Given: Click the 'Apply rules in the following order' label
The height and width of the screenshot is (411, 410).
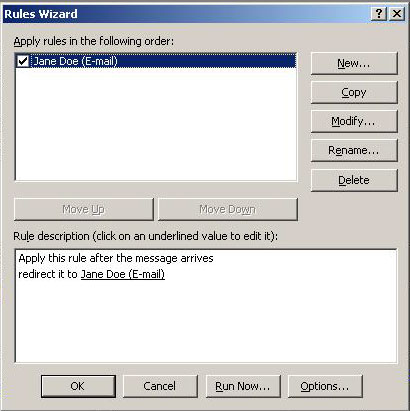Looking at the screenshot, I should [94, 41].
